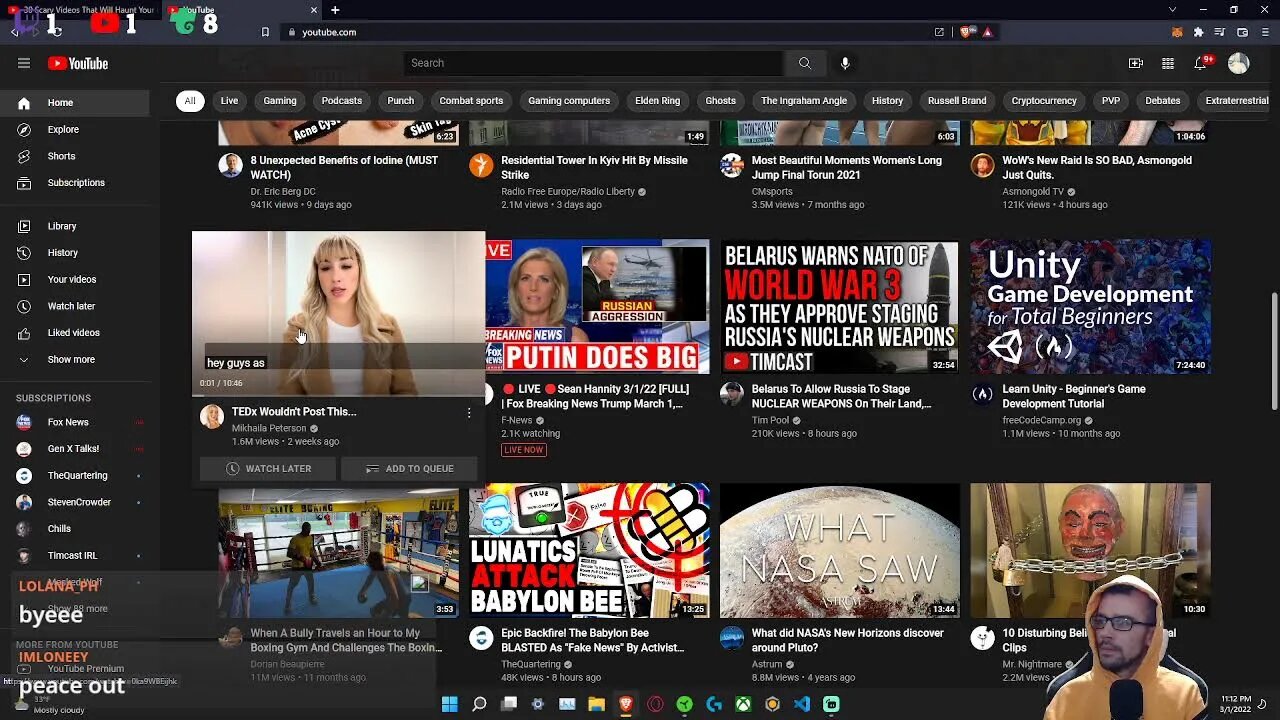Select the Russell Brand chip
1280x720 pixels.
click(957, 101)
